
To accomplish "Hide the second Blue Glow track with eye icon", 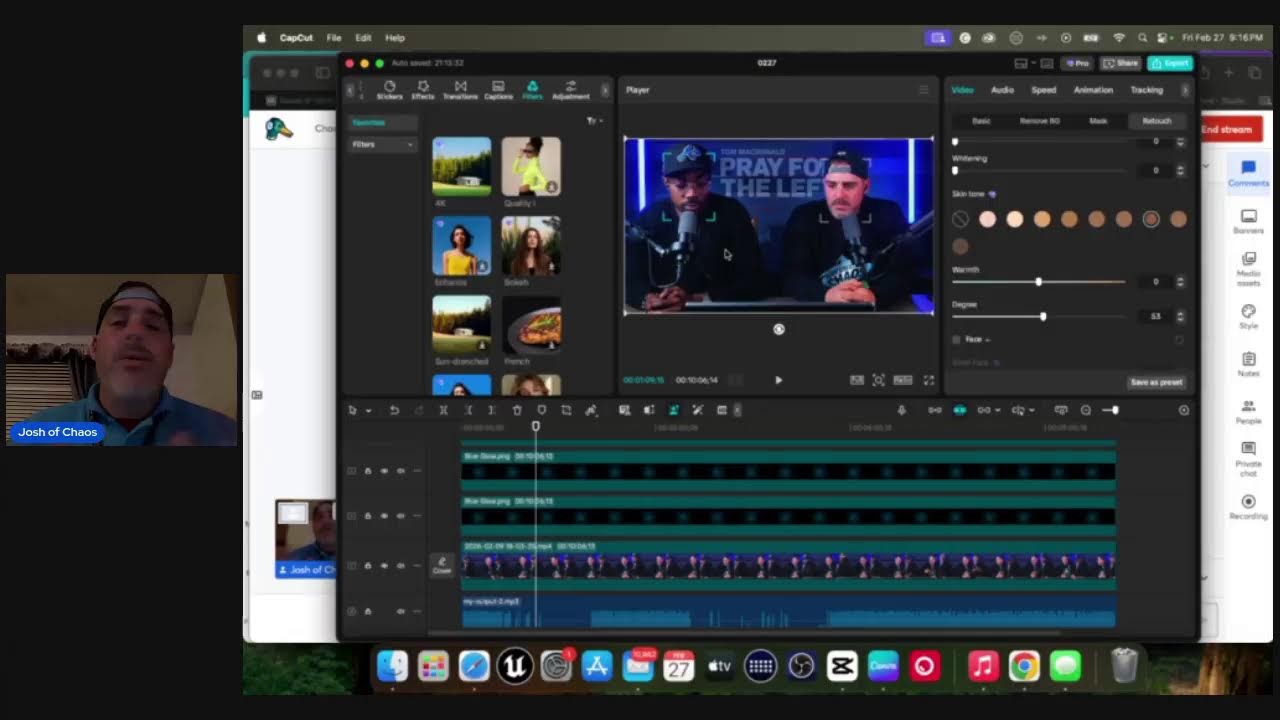I will point(384,516).
